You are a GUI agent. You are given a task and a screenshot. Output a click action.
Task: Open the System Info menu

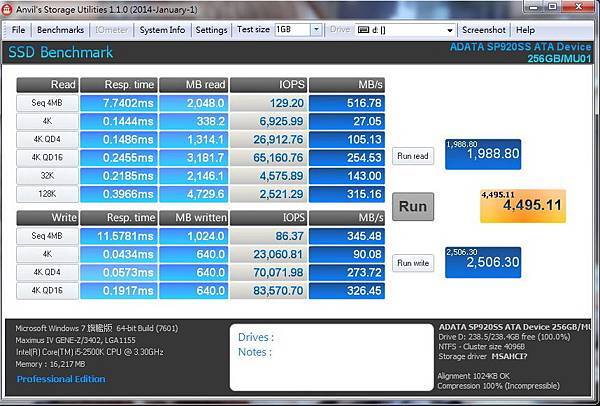(x=162, y=30)
